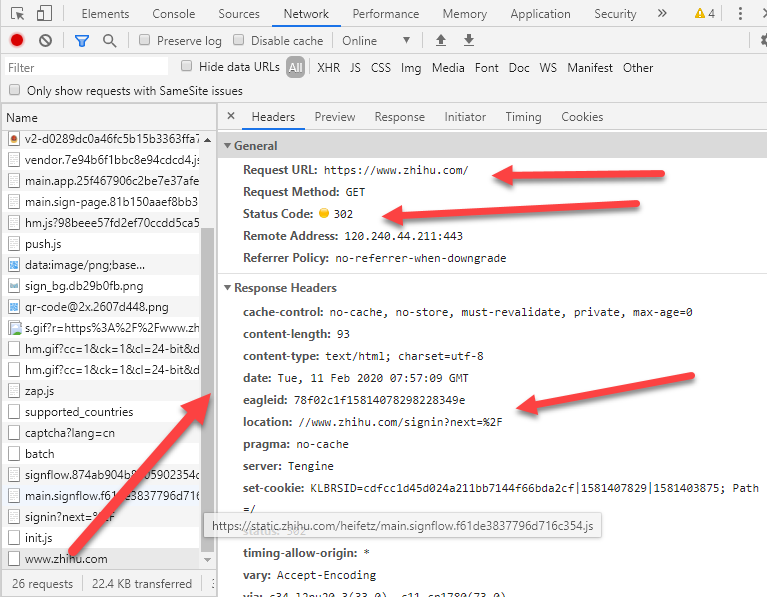
Task: Select the captcha?lang=cn request row
Action: tap(103, 433)
